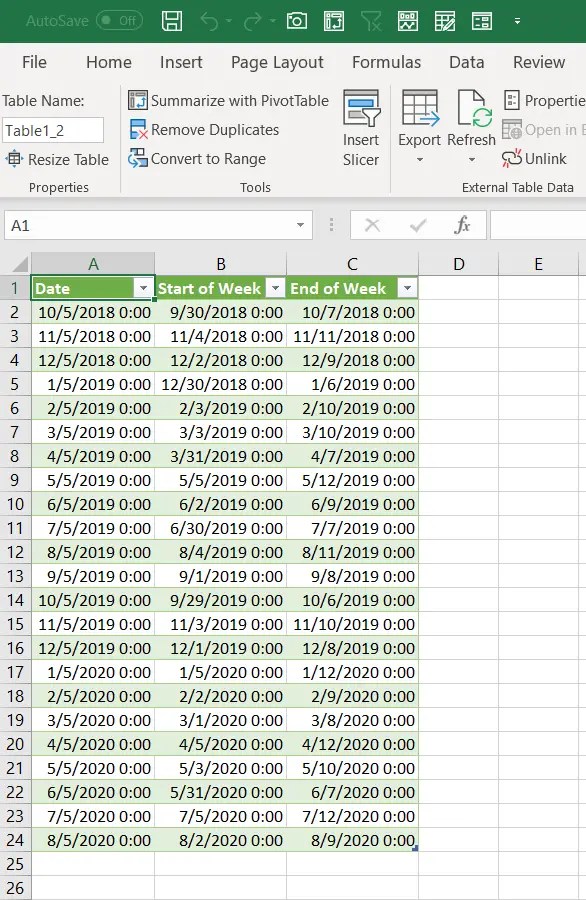The image size is (586, 900).
Task: Click the Resize Table button
Action: pyautogui.click(x=58, y=159)
